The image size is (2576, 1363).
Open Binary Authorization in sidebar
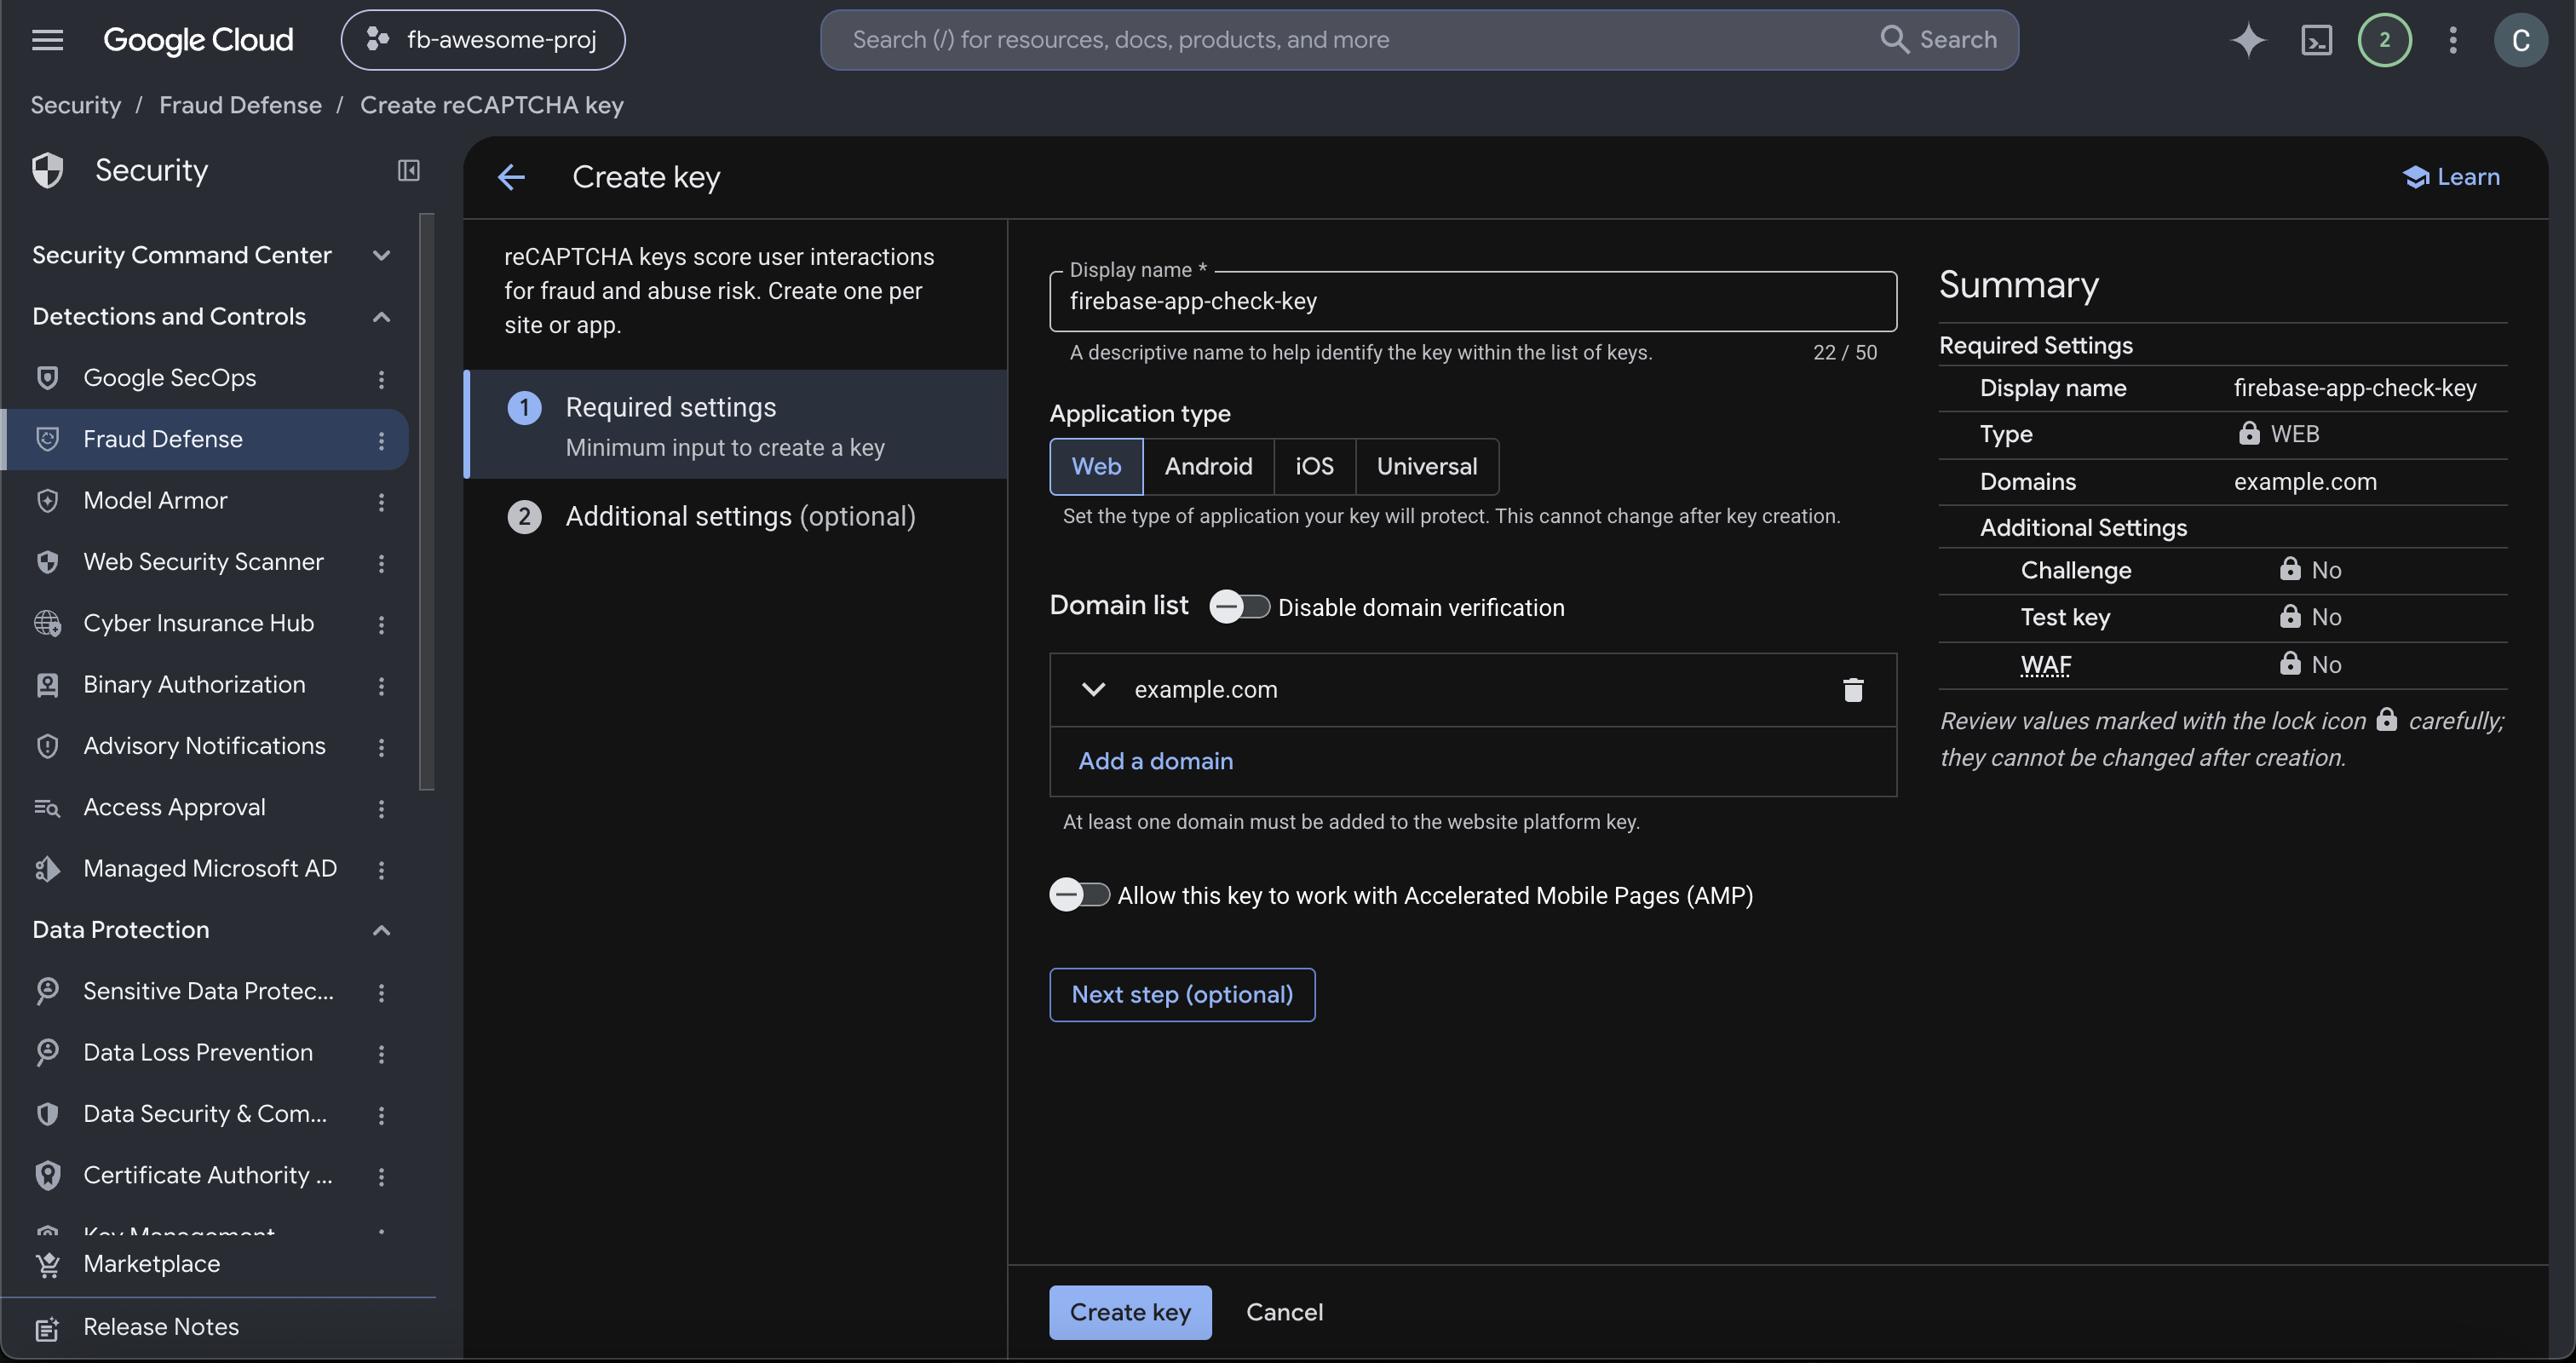(x=194, y=685)
